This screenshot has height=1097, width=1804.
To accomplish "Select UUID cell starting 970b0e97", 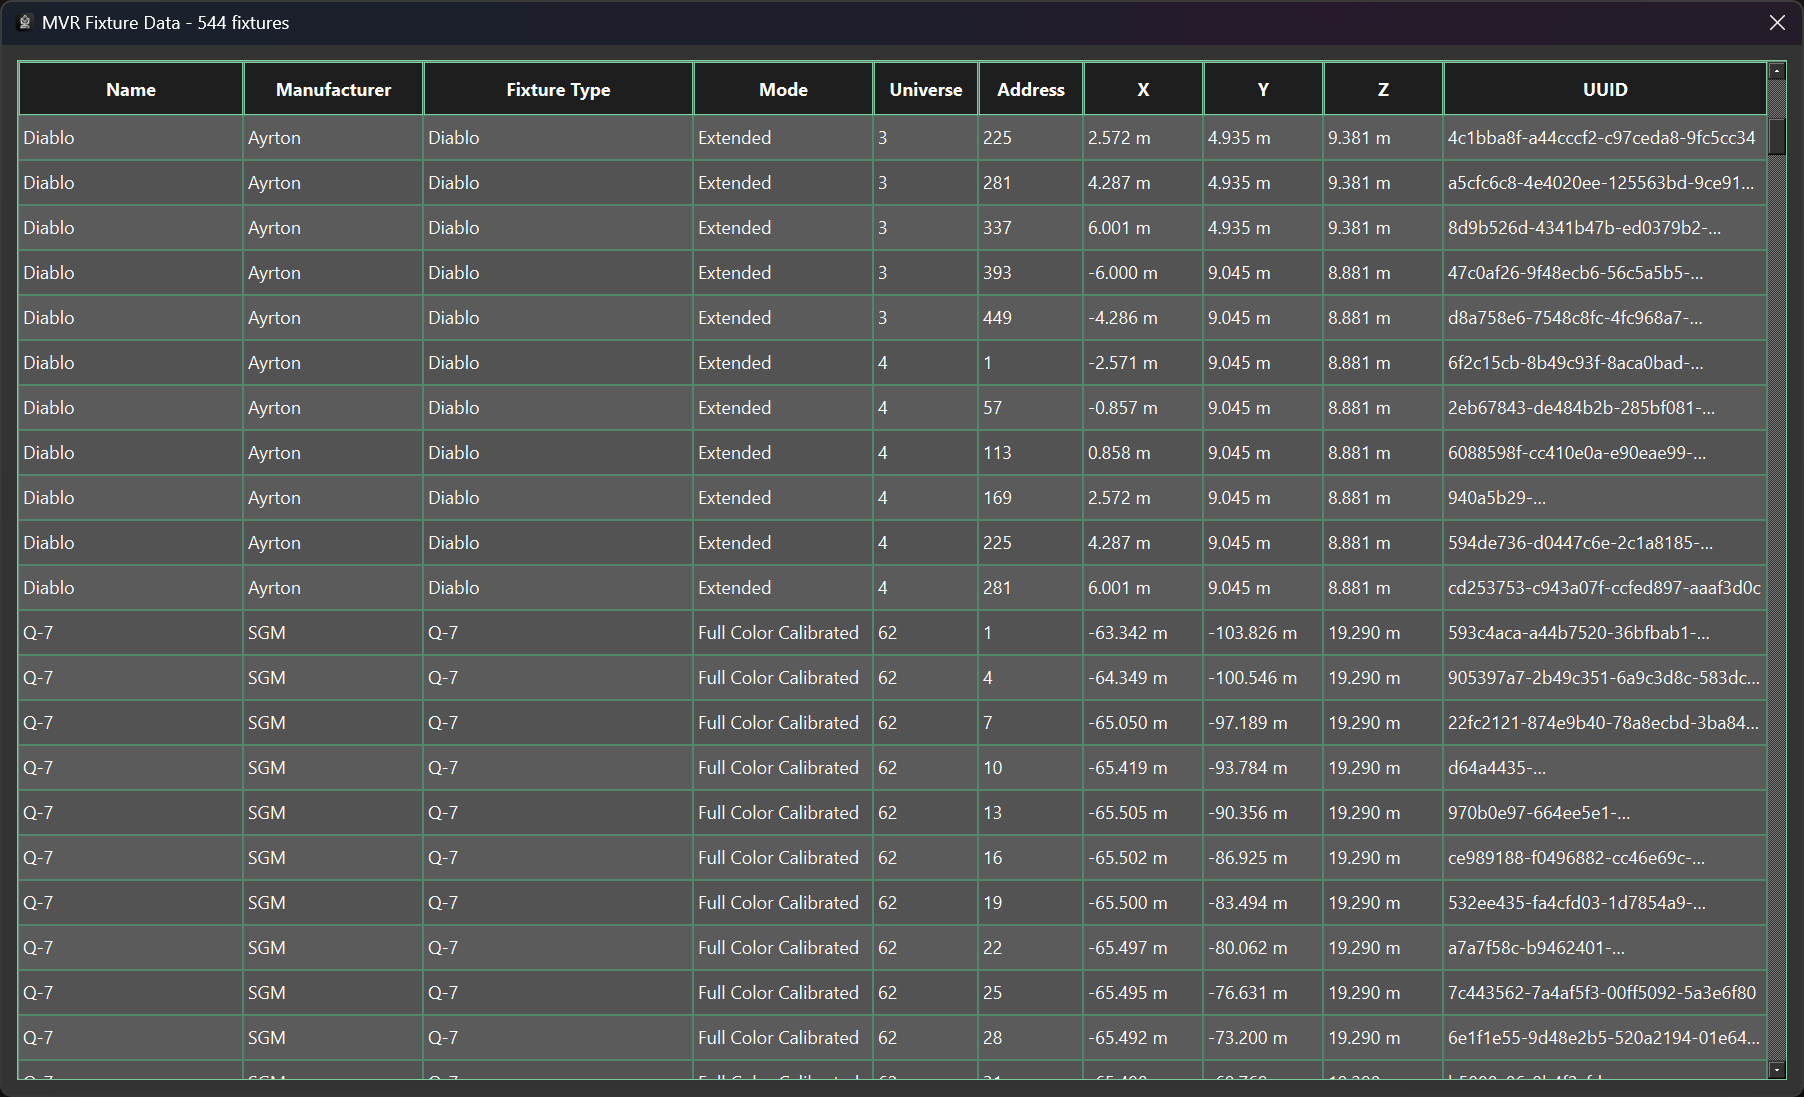I will 1605,813.
